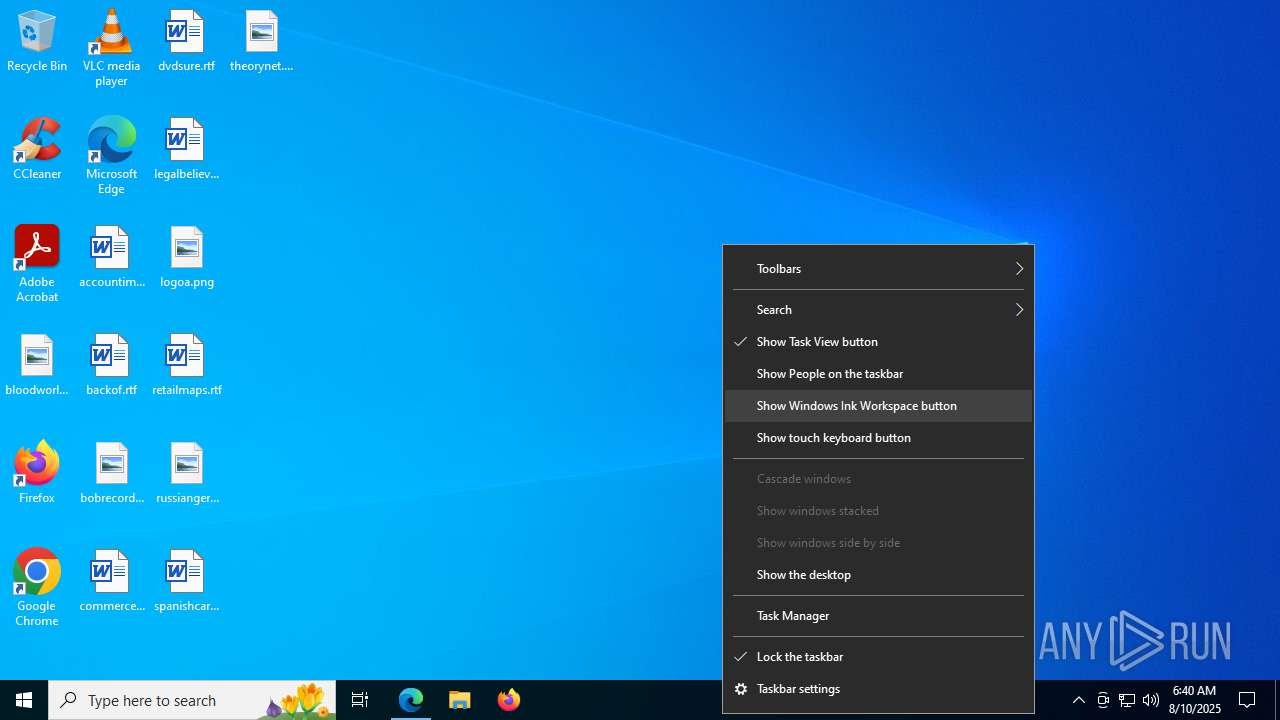1280x720 pixels.
Task: Click the Show desktop sliver button
Action: [x=1277, y=700]
